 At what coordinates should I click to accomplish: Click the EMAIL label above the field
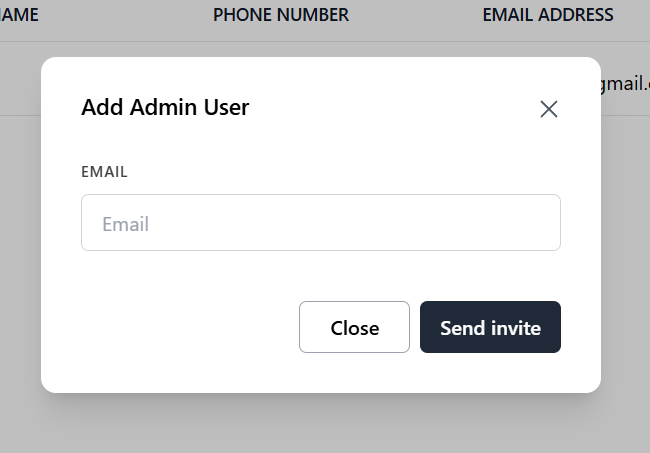[104, 171]
